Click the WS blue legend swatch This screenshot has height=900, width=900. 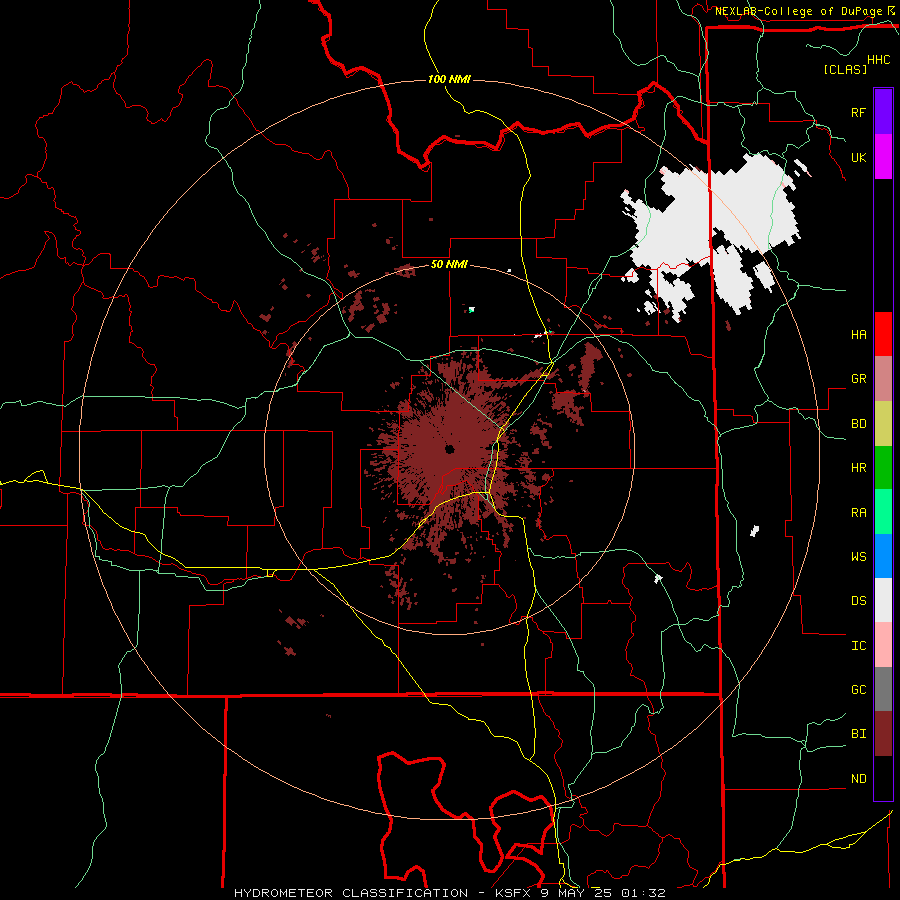(x=883, y=556)
